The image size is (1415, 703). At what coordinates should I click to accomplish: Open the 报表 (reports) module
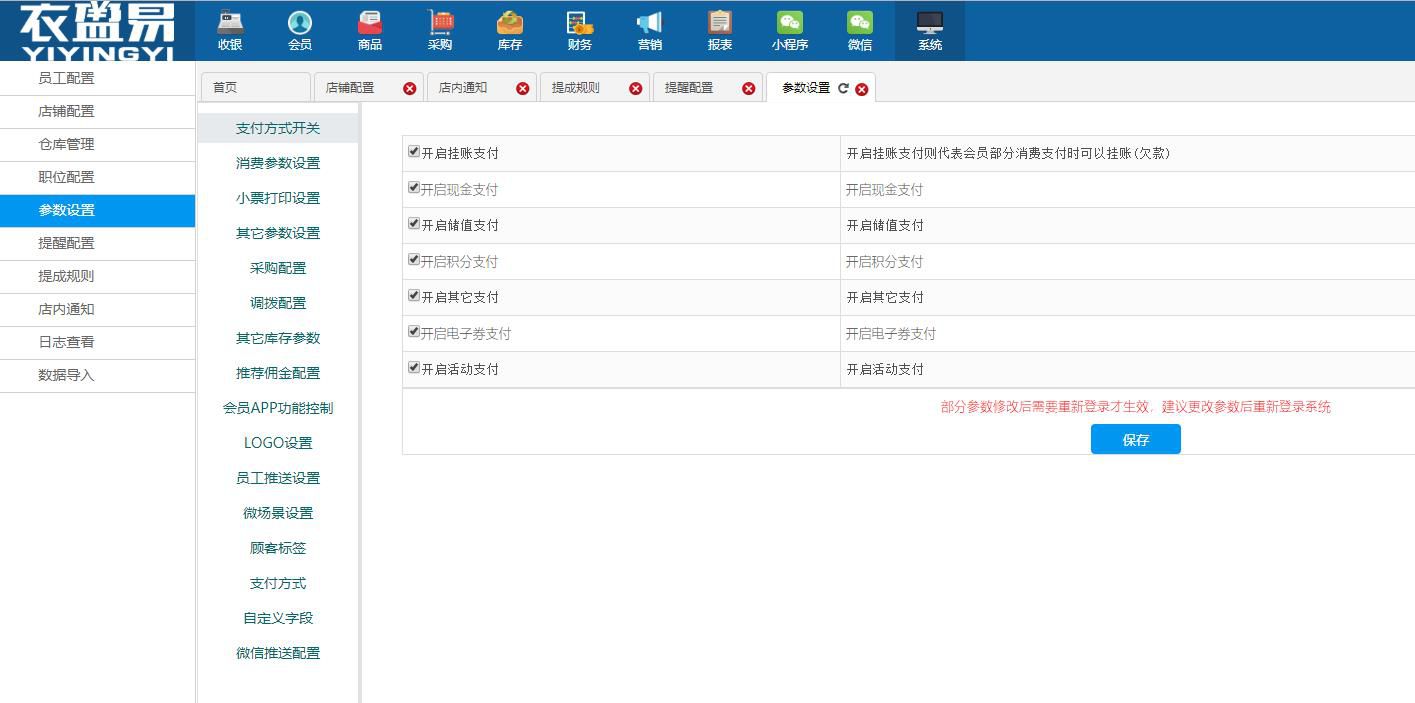(x=719, y=30)
